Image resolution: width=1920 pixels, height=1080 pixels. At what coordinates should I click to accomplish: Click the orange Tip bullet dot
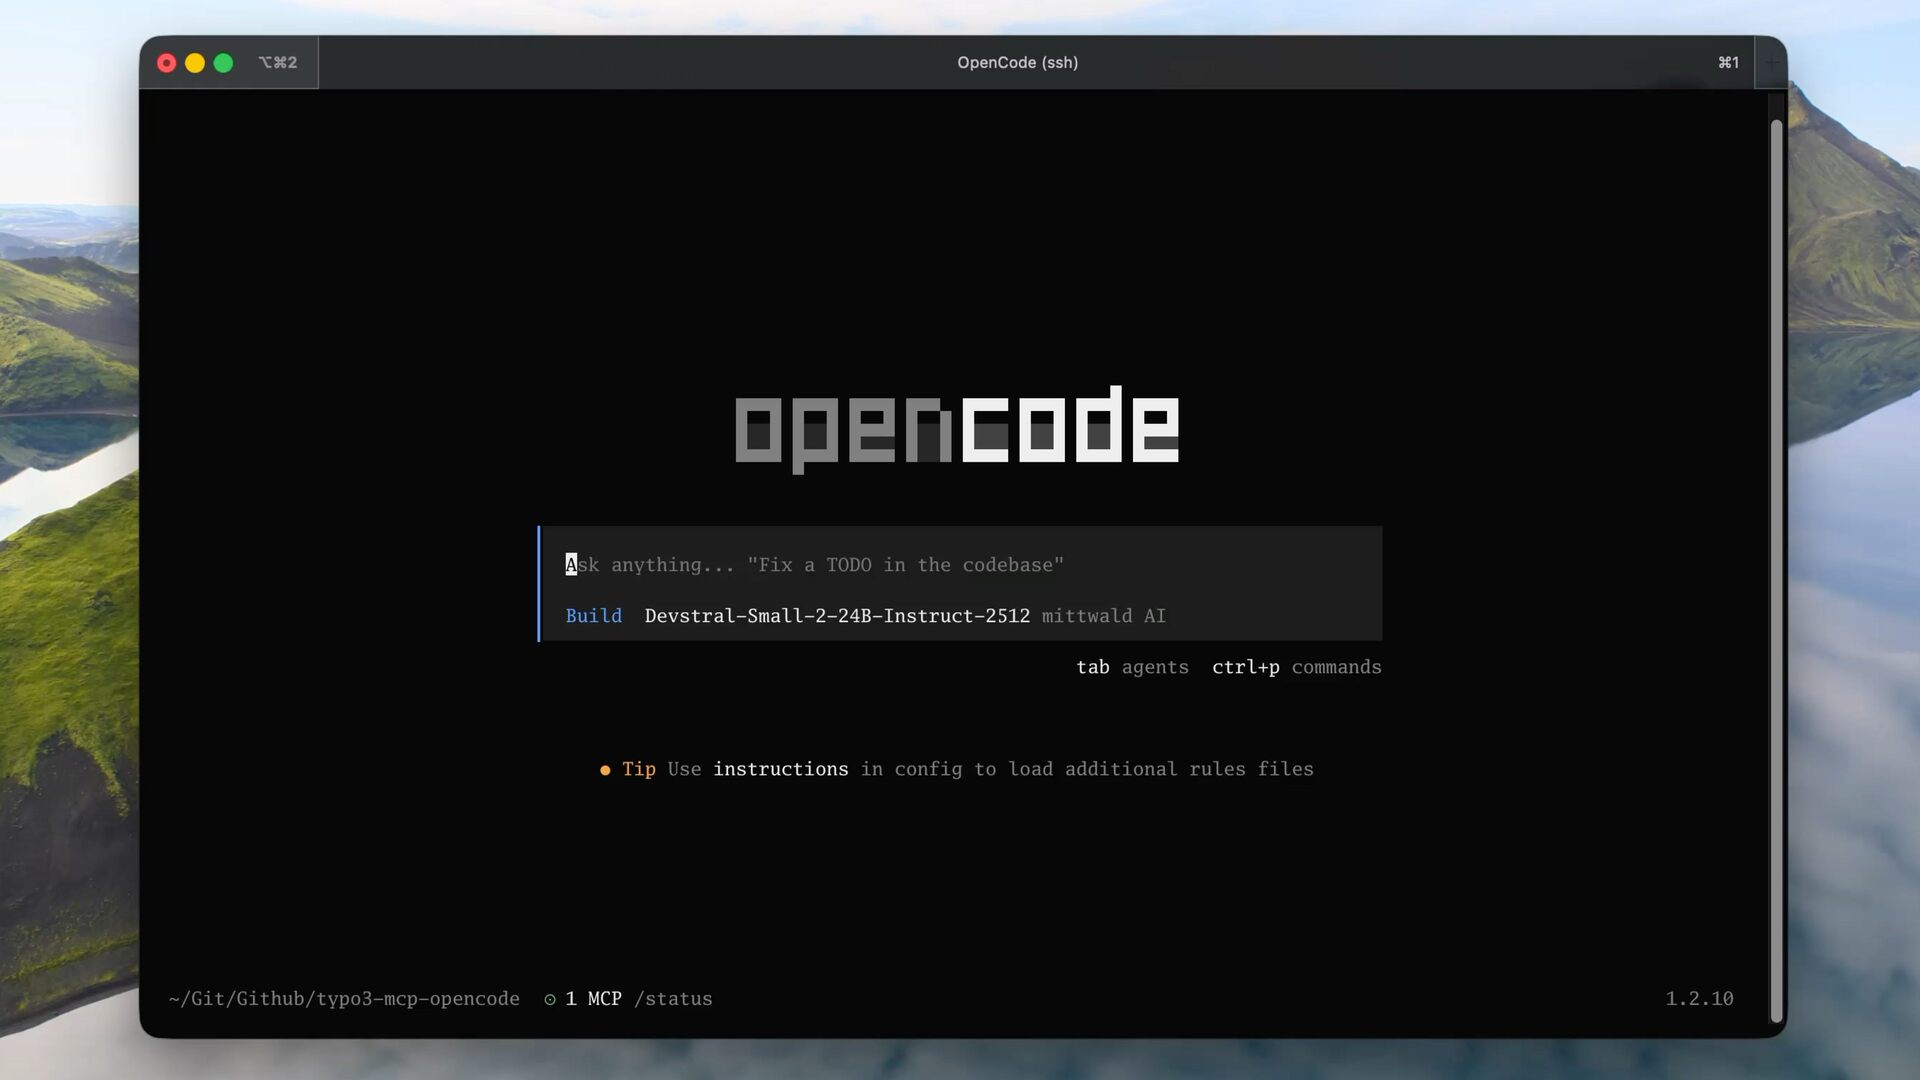(x=605, y=770)
